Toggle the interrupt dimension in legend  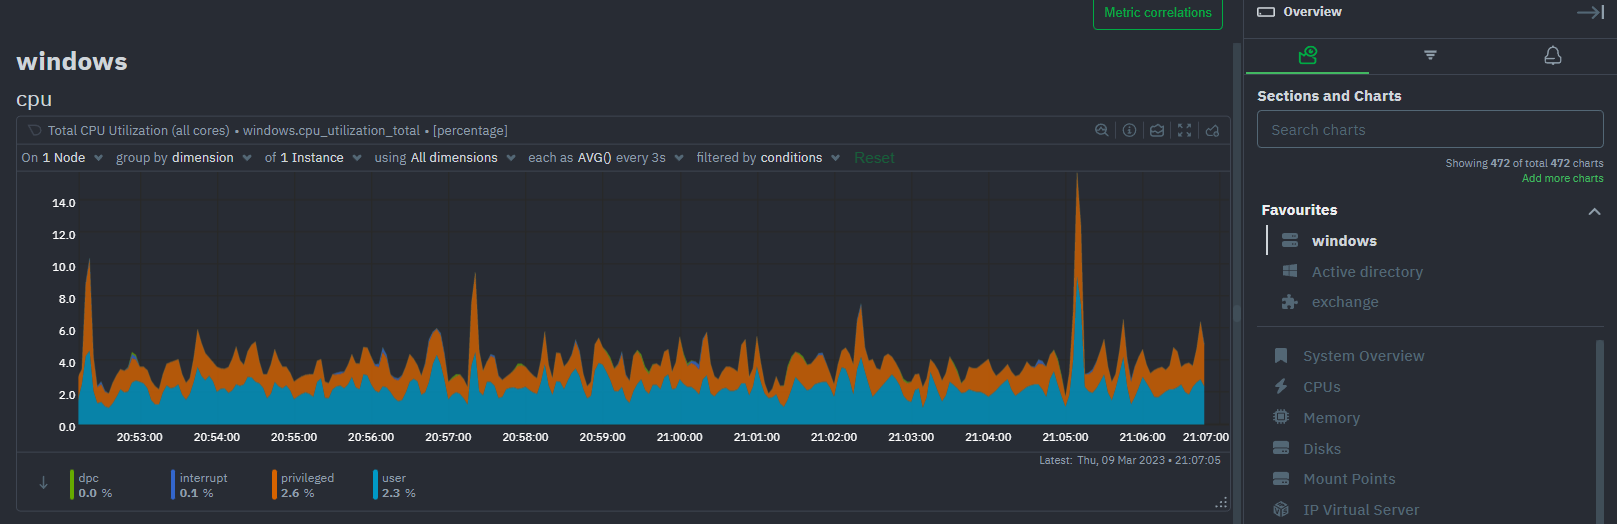tap(202, 485)
